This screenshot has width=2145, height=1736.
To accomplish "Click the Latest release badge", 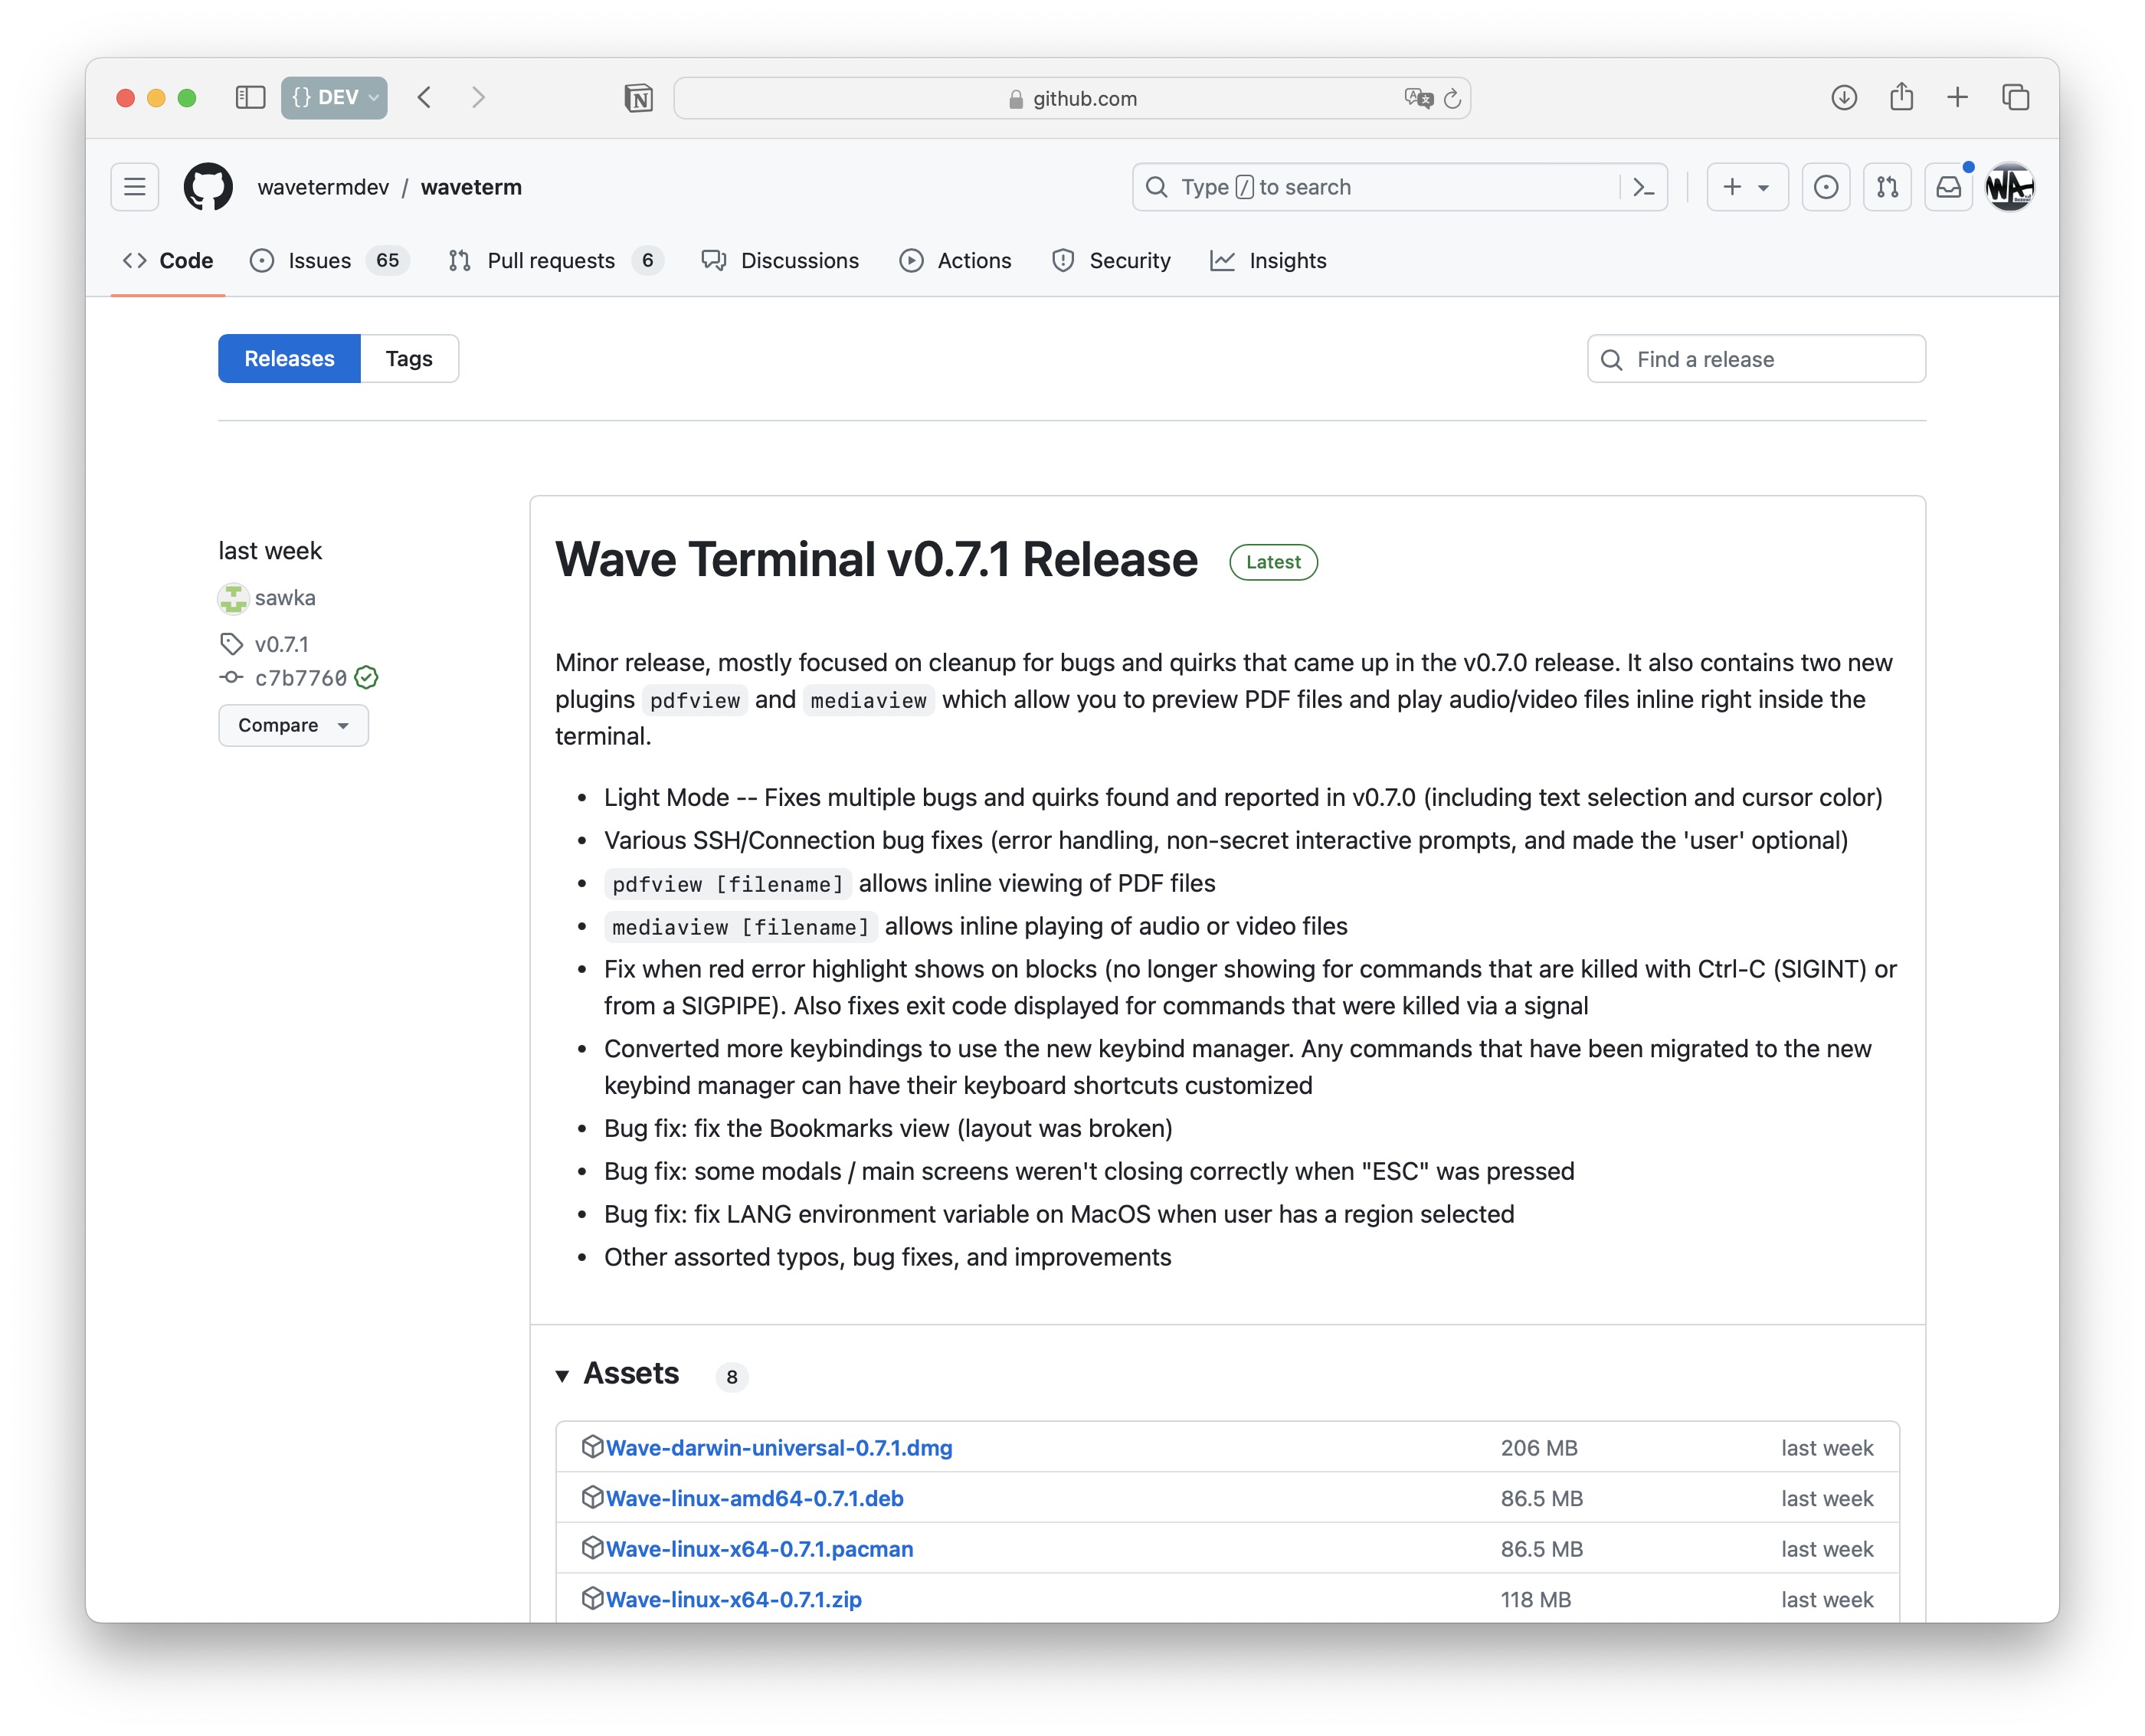I will click(1273, 562).
